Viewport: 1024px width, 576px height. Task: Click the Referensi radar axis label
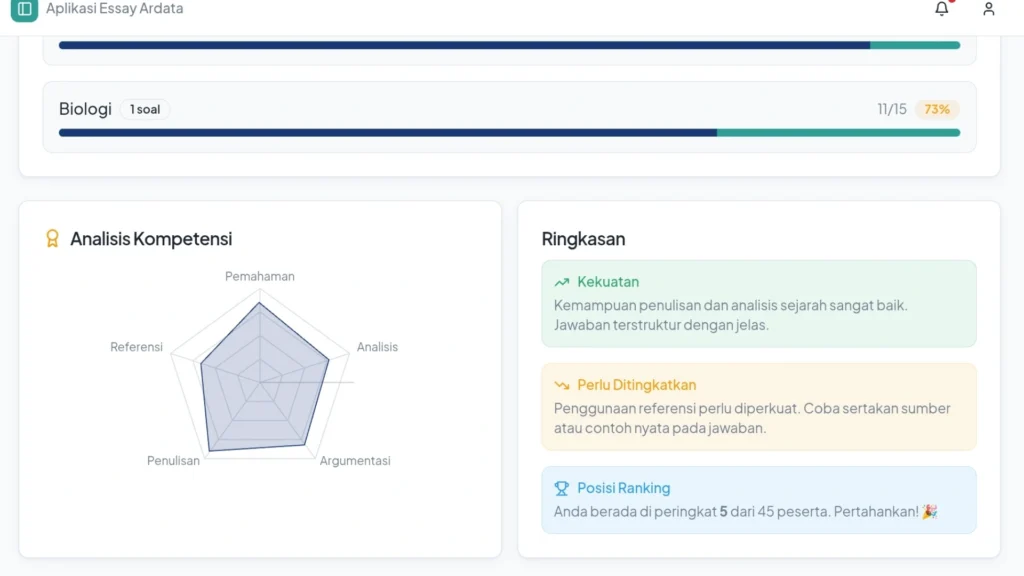point(136,347)
